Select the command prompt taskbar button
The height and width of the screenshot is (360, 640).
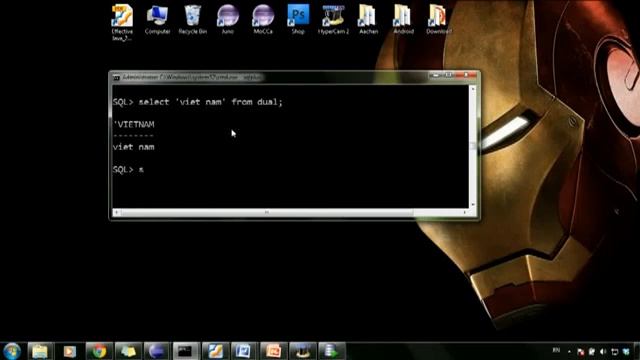point(186,351)
